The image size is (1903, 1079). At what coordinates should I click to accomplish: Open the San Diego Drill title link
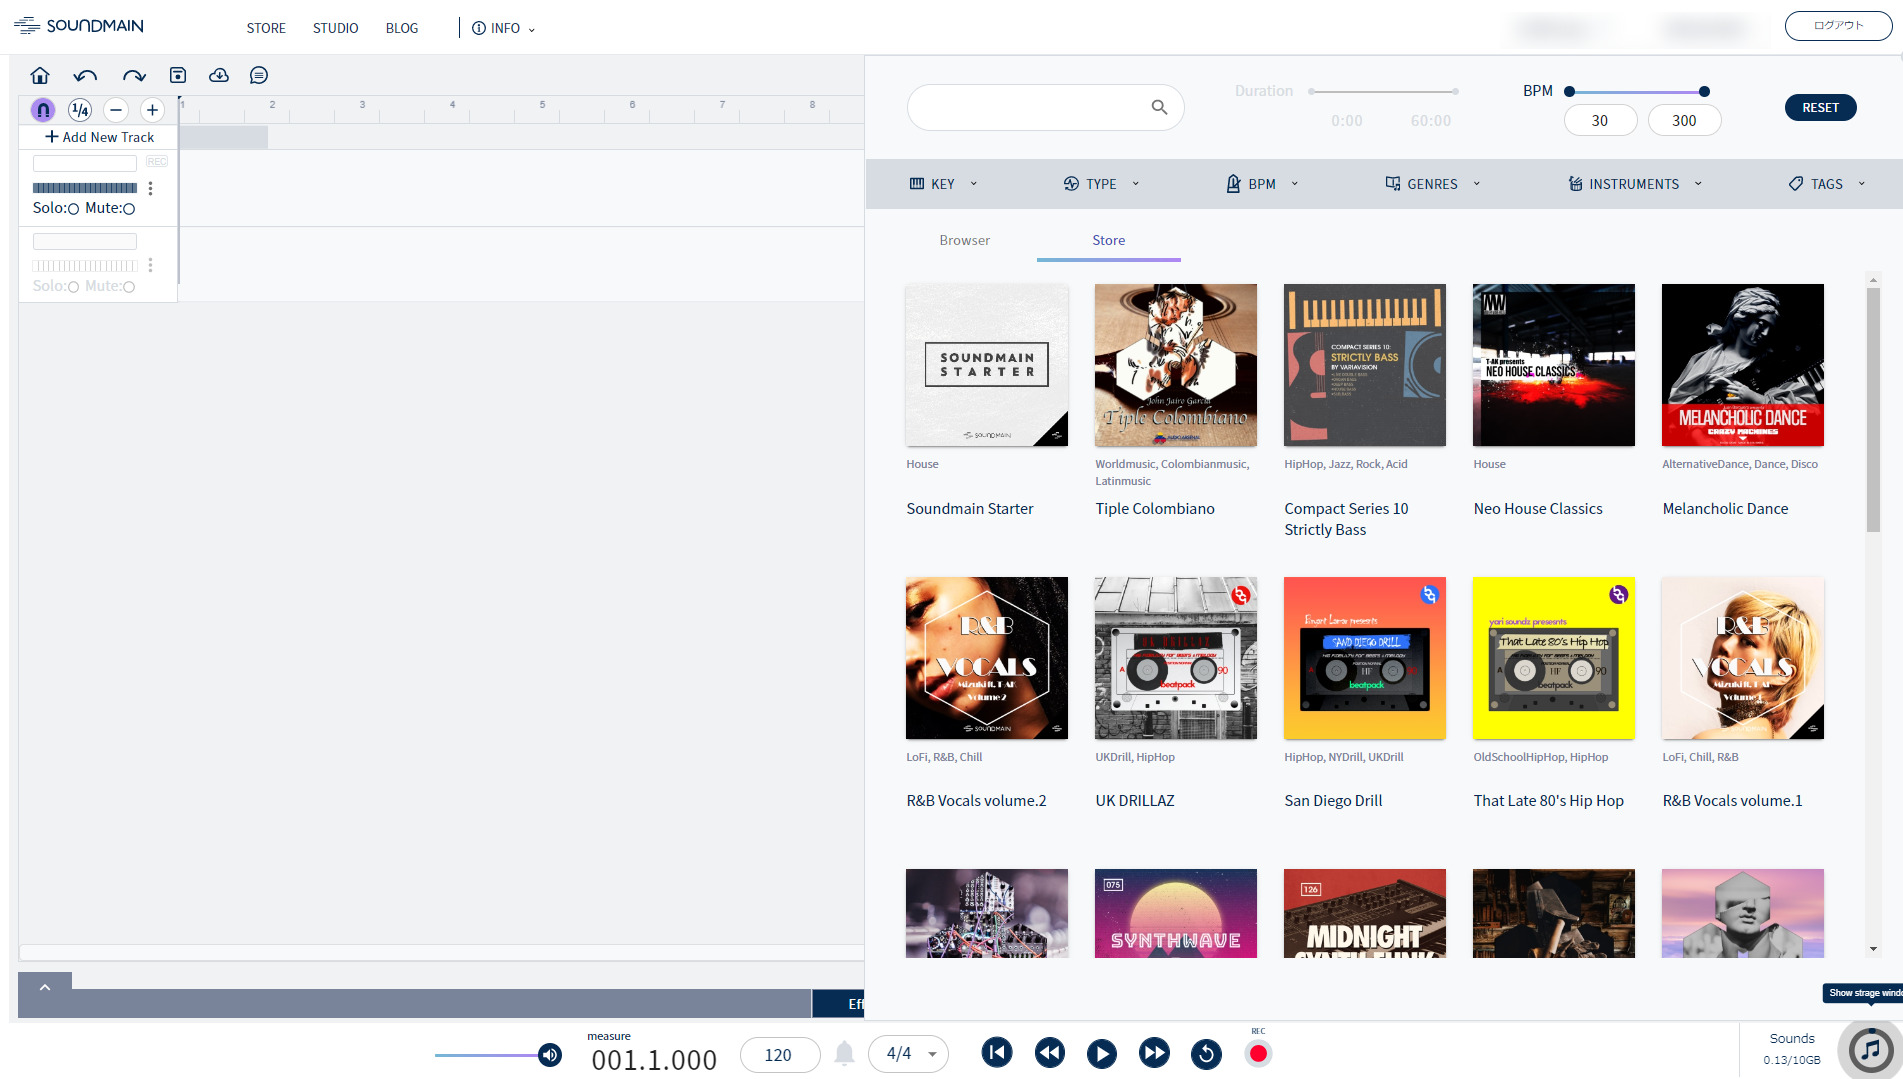click(1333, 801)
